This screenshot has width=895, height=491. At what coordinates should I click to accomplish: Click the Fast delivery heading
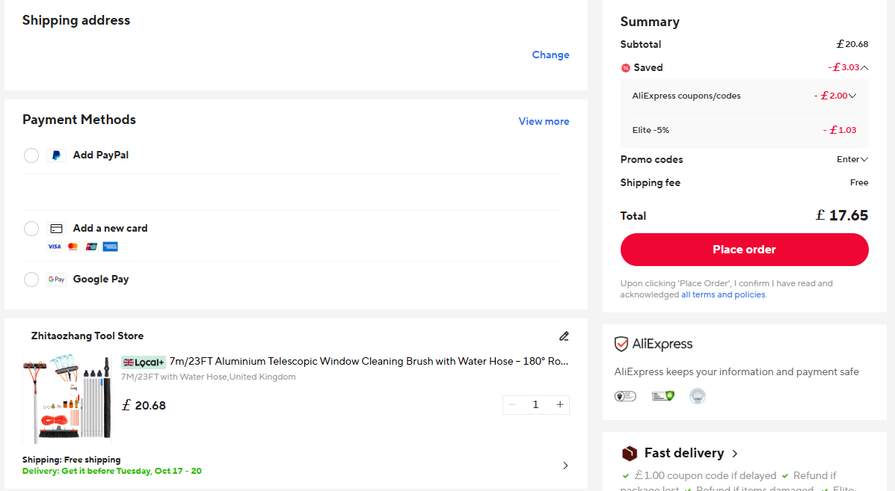(684, 453)
